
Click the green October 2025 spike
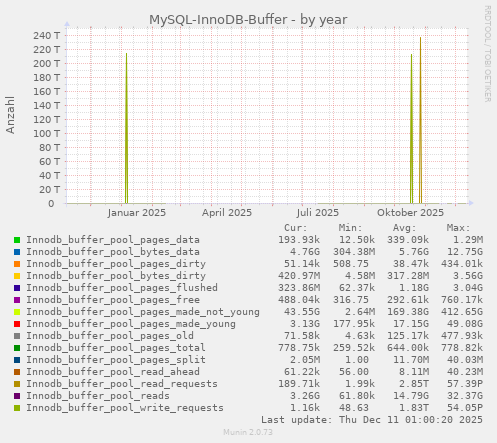[x=412, y=129]
